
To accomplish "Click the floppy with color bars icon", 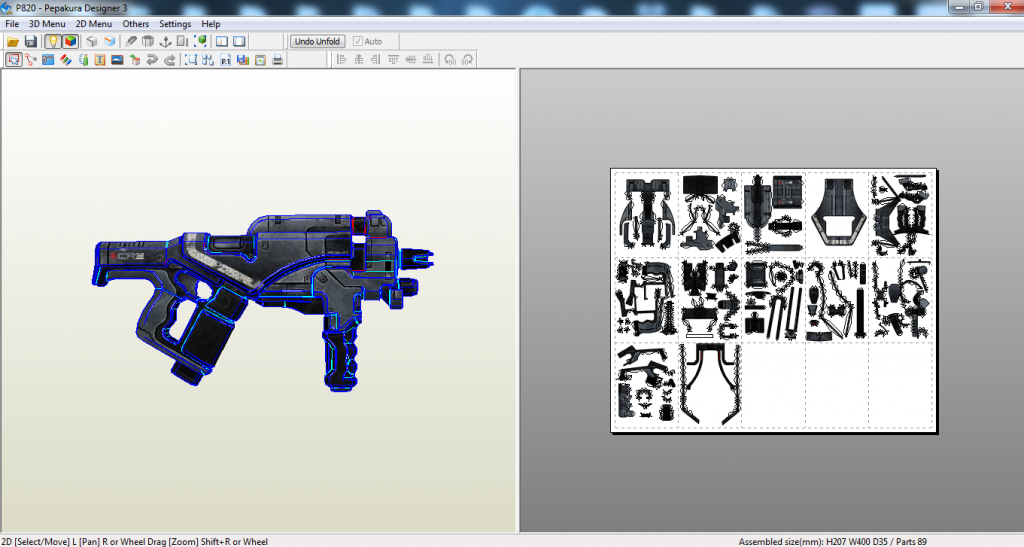I will tap(243, 59).
